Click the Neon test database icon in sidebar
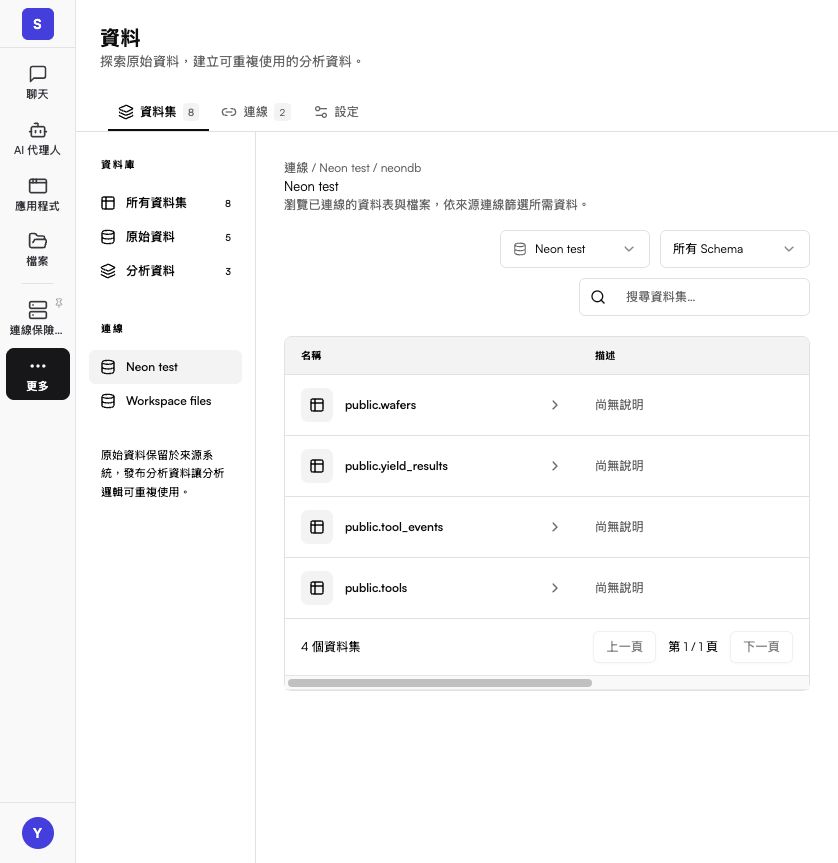 [x=108, y=367]
